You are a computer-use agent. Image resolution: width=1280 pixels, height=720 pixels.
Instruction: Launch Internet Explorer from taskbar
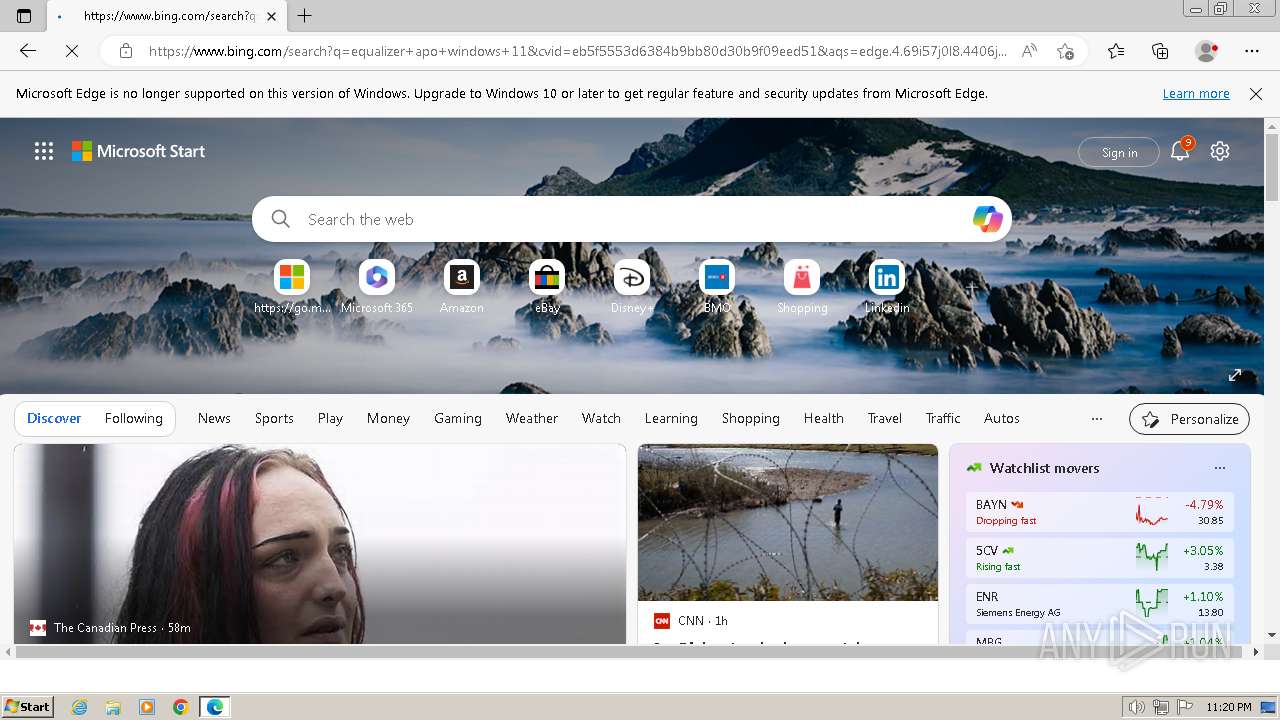[80, 707]
